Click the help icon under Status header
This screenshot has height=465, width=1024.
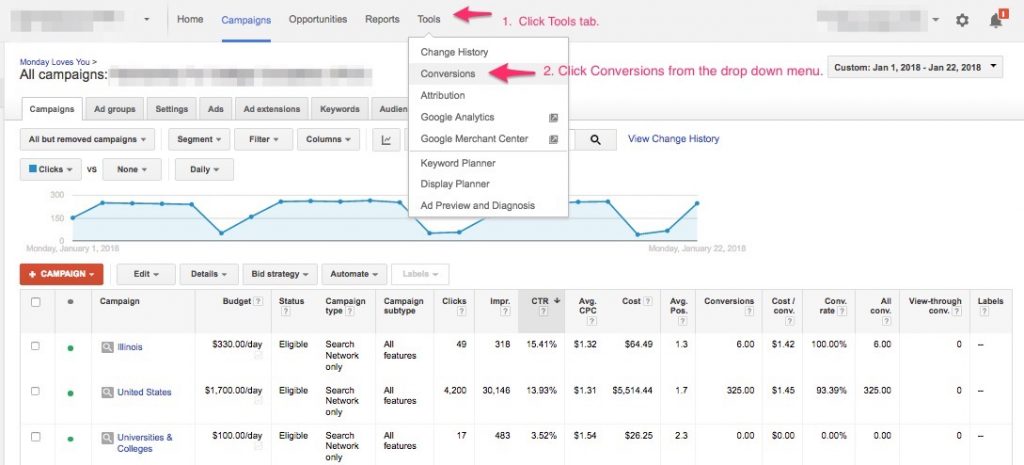(x=285, y=312)
